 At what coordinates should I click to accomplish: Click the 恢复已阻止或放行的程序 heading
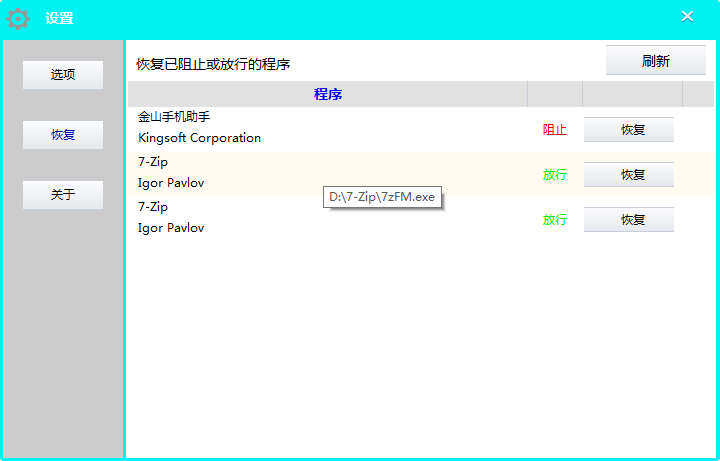click(x=213, y=64)
